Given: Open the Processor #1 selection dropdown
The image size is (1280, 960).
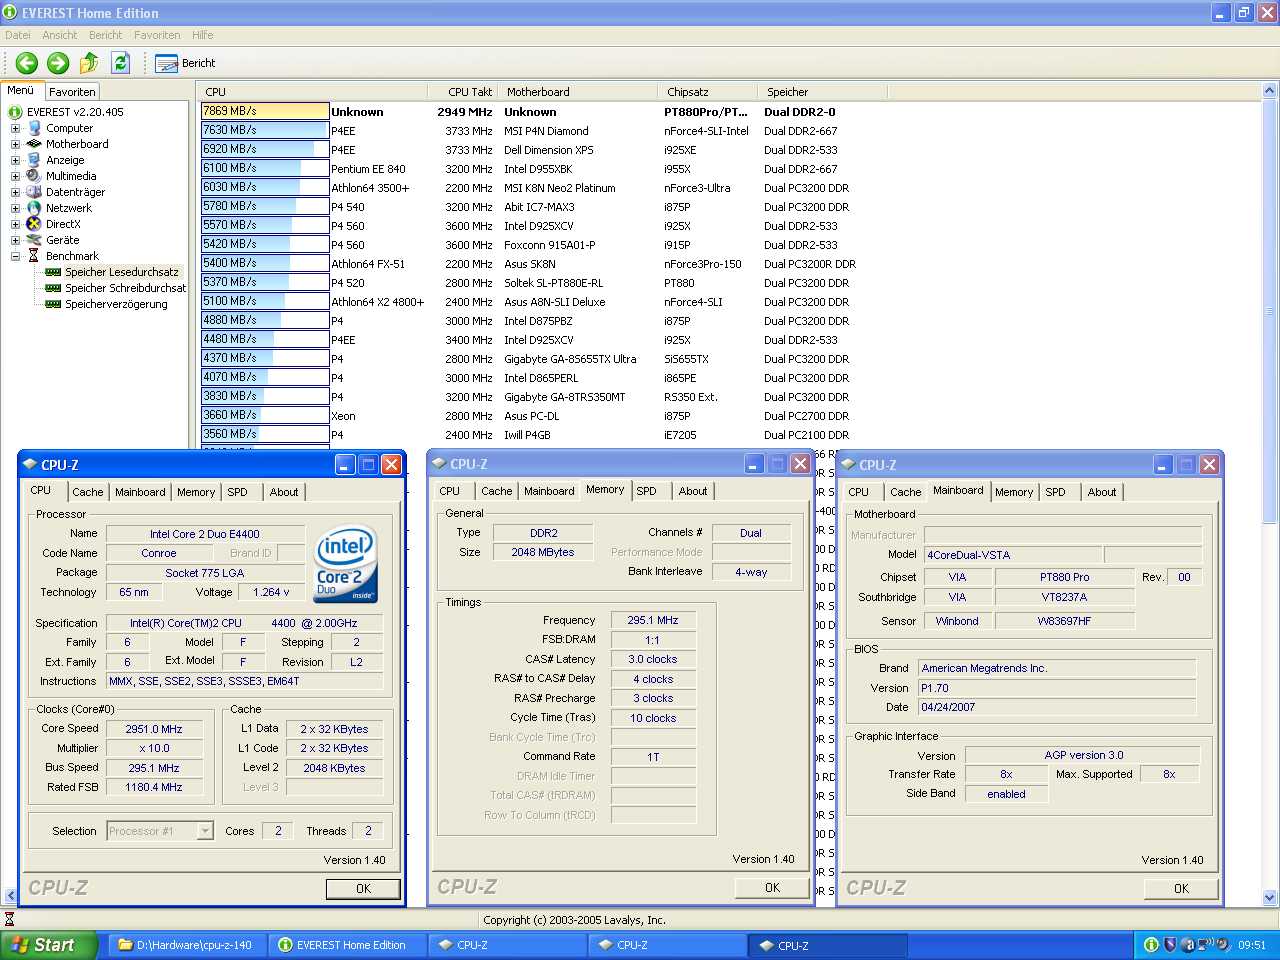Looking at the screenshot, I should click(205, 831).
